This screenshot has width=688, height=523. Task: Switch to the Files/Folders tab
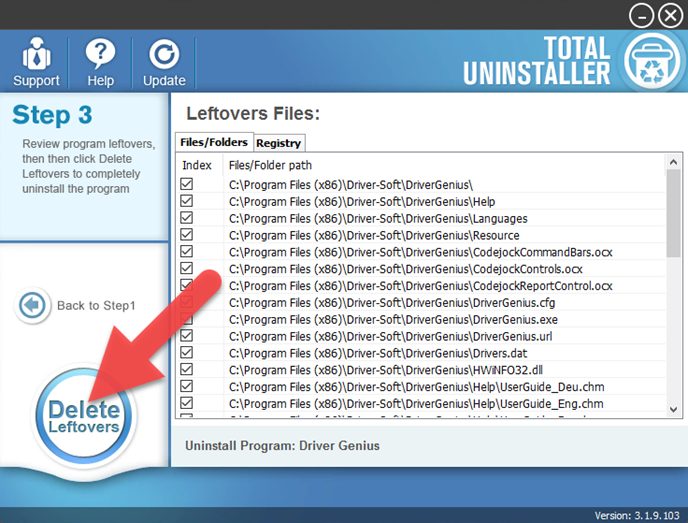tap(214, 142)
